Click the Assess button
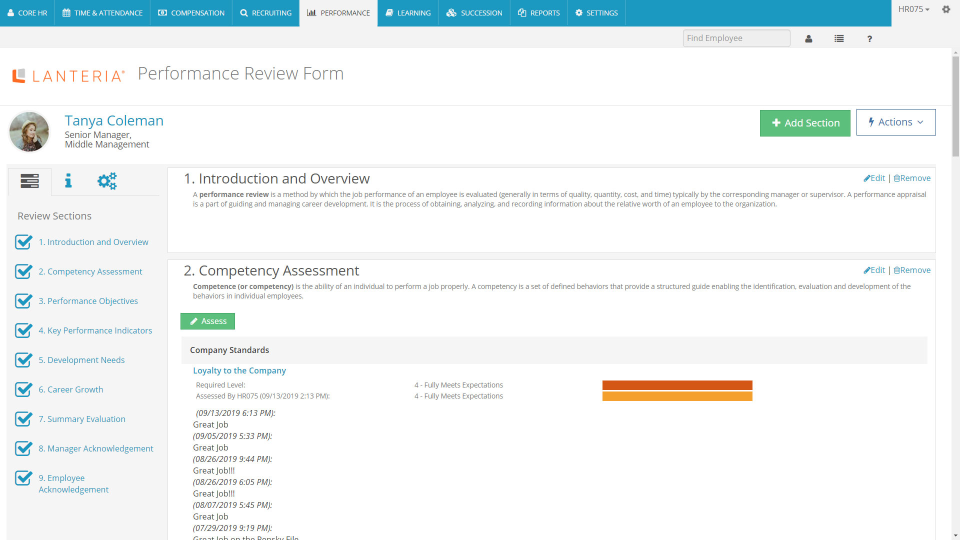960x540 pixels. pos(208,321)
